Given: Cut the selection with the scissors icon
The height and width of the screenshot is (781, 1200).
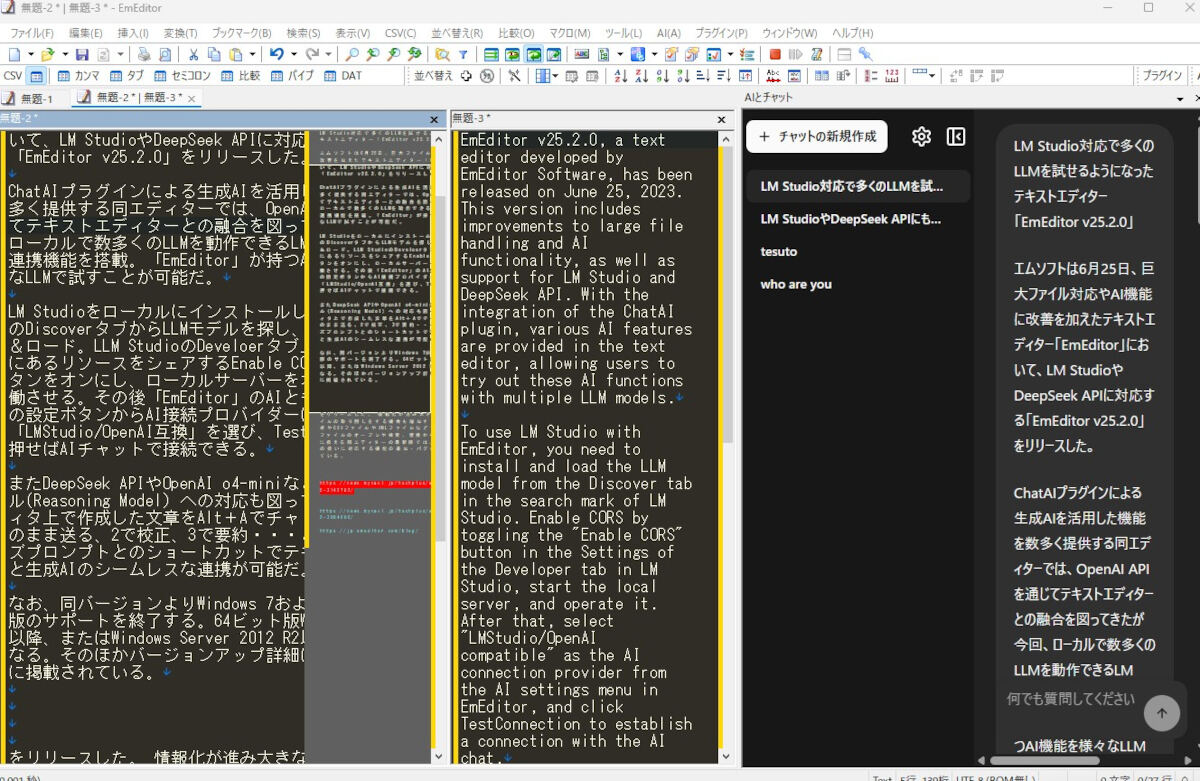Looking at the screenshot, I should [193, 54].
